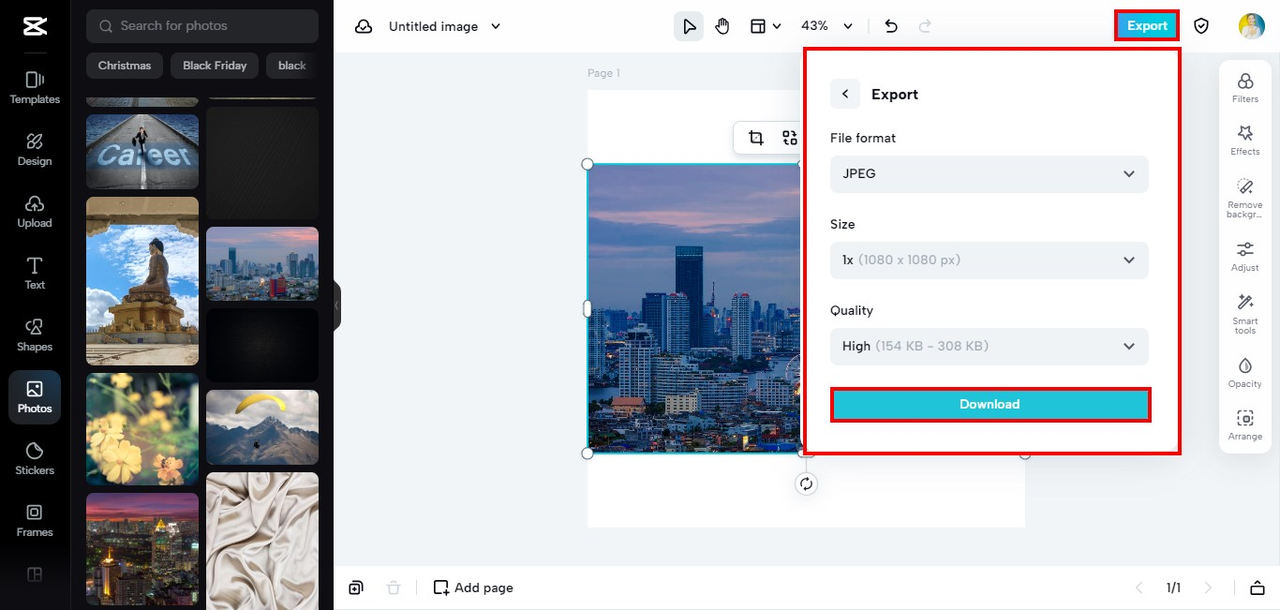
Task: Open the Quality High dropdown
Action: (x=989, y=346)
